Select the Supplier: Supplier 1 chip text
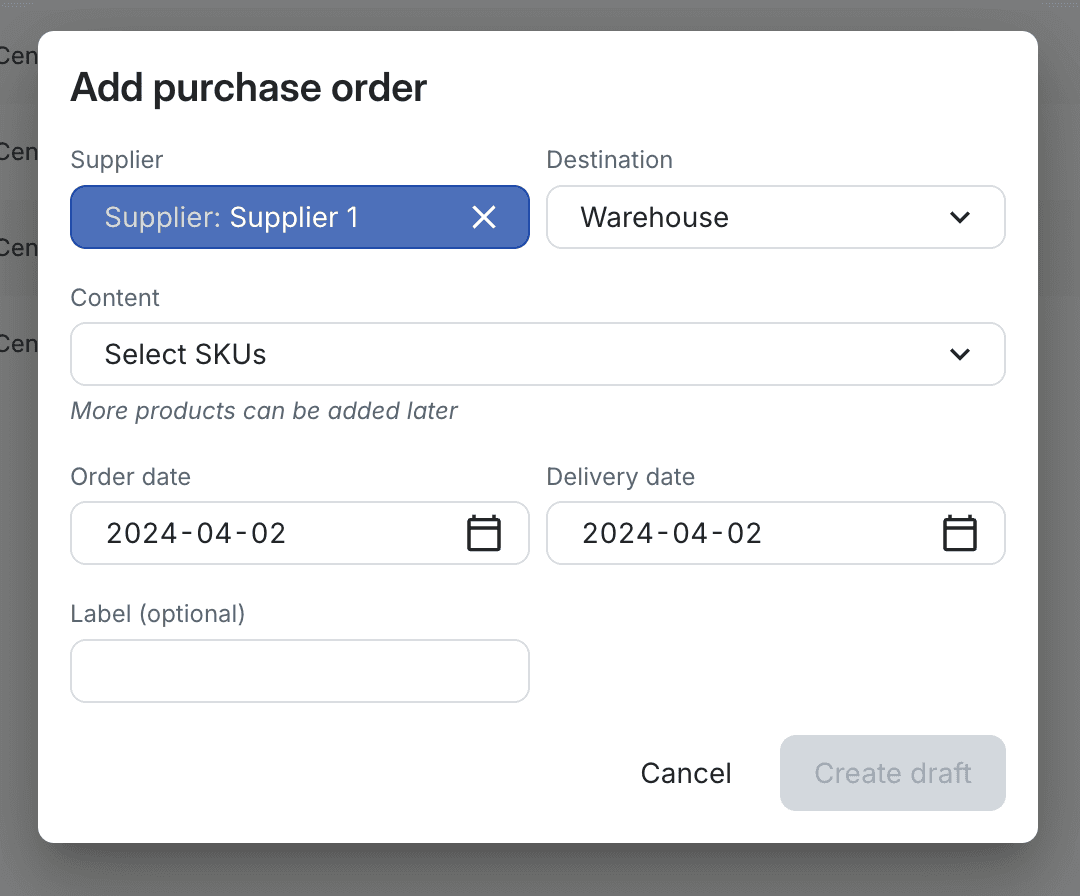The width and height of the screenshot is (1080, 896). (x=231, y=217)
